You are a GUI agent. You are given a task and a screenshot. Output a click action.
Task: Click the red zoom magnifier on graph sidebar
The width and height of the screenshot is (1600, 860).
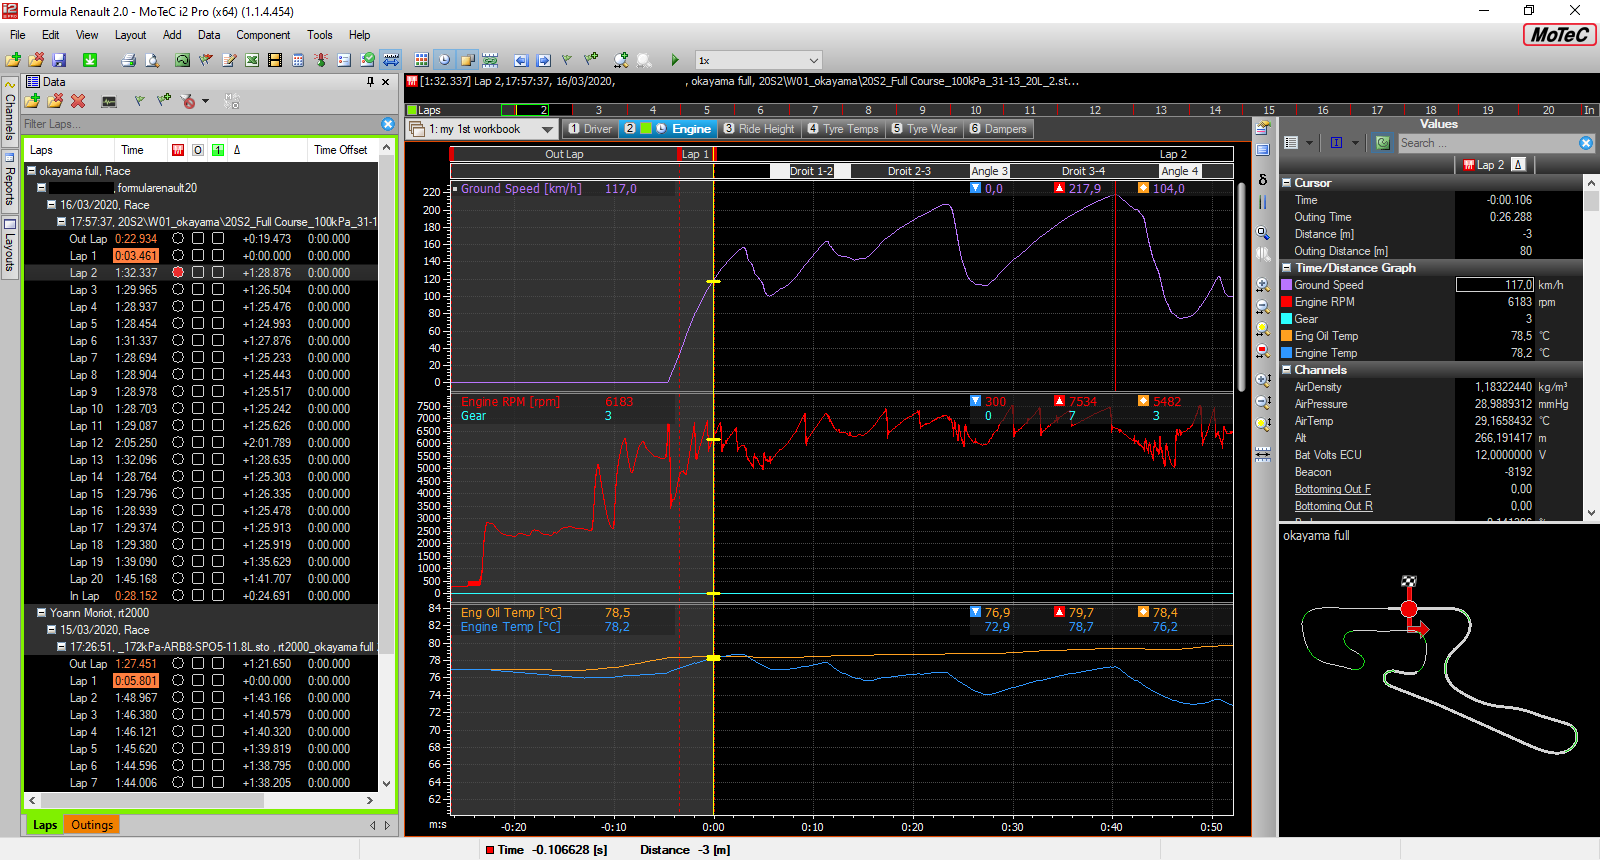[1263, 351]
